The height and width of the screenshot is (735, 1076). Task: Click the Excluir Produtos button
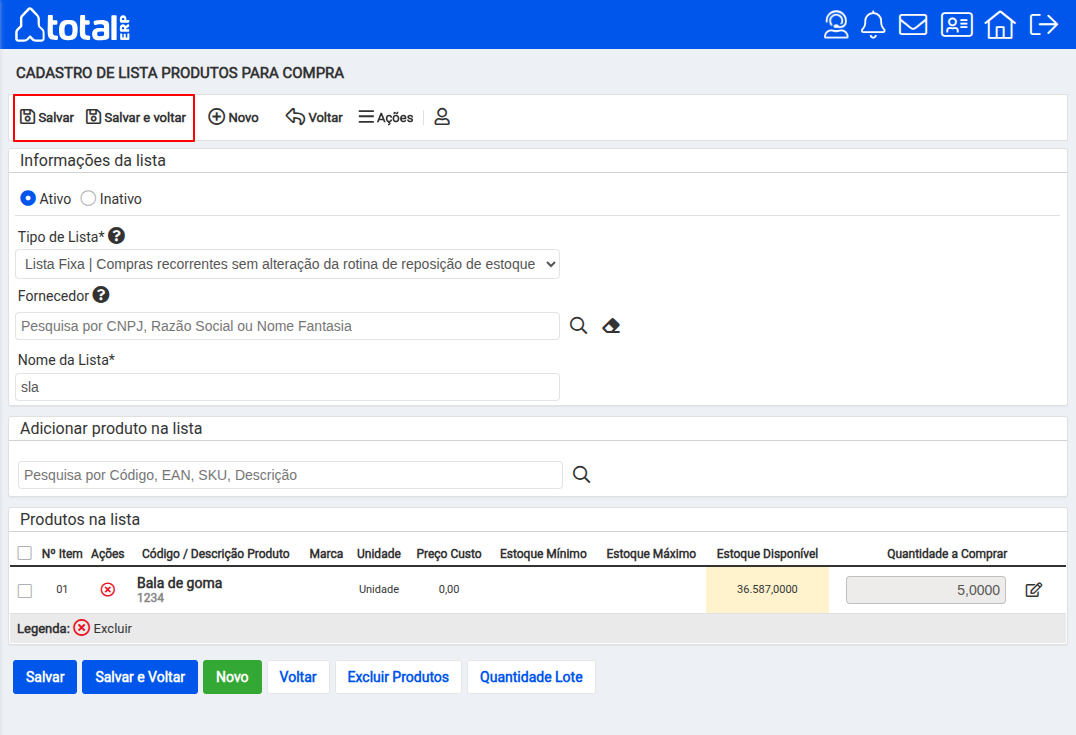click(x=398, y=677)
